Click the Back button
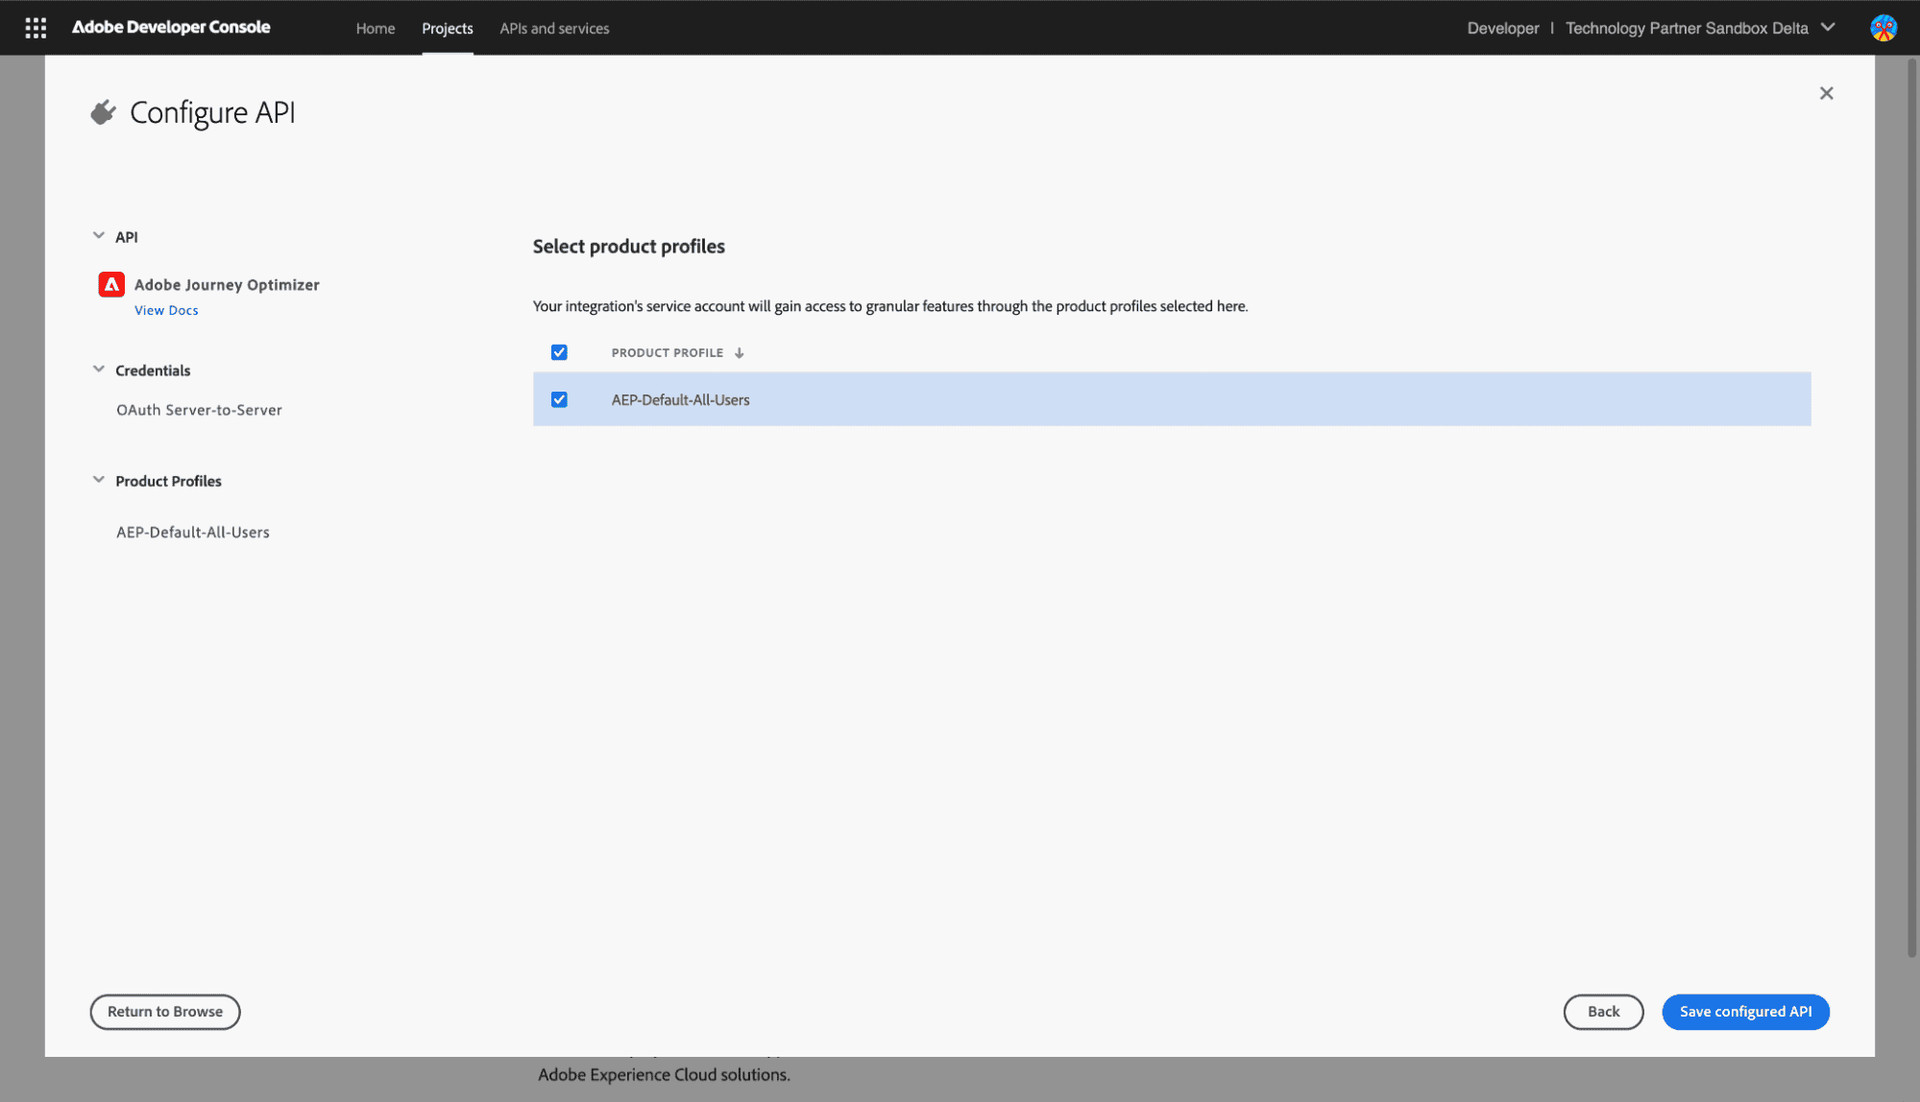This screenshot has height=1102, width=1920. point(1603,1011)
